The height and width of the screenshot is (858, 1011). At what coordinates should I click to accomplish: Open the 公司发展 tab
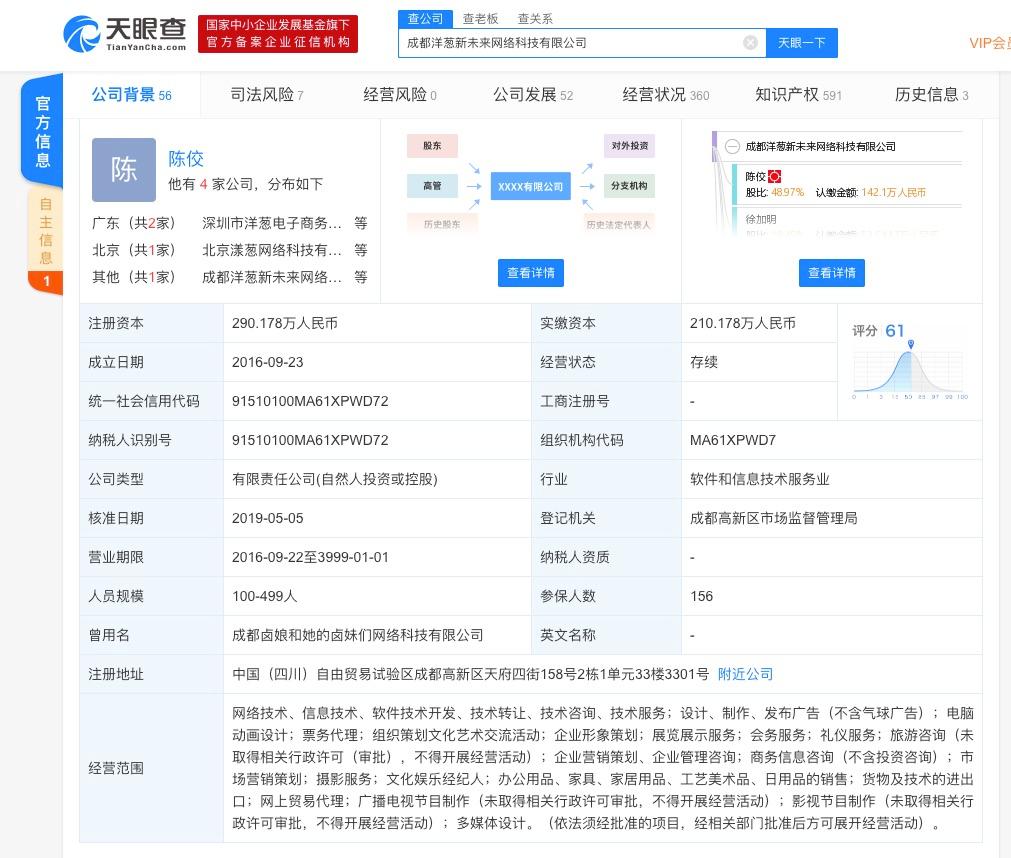point(533,95)
